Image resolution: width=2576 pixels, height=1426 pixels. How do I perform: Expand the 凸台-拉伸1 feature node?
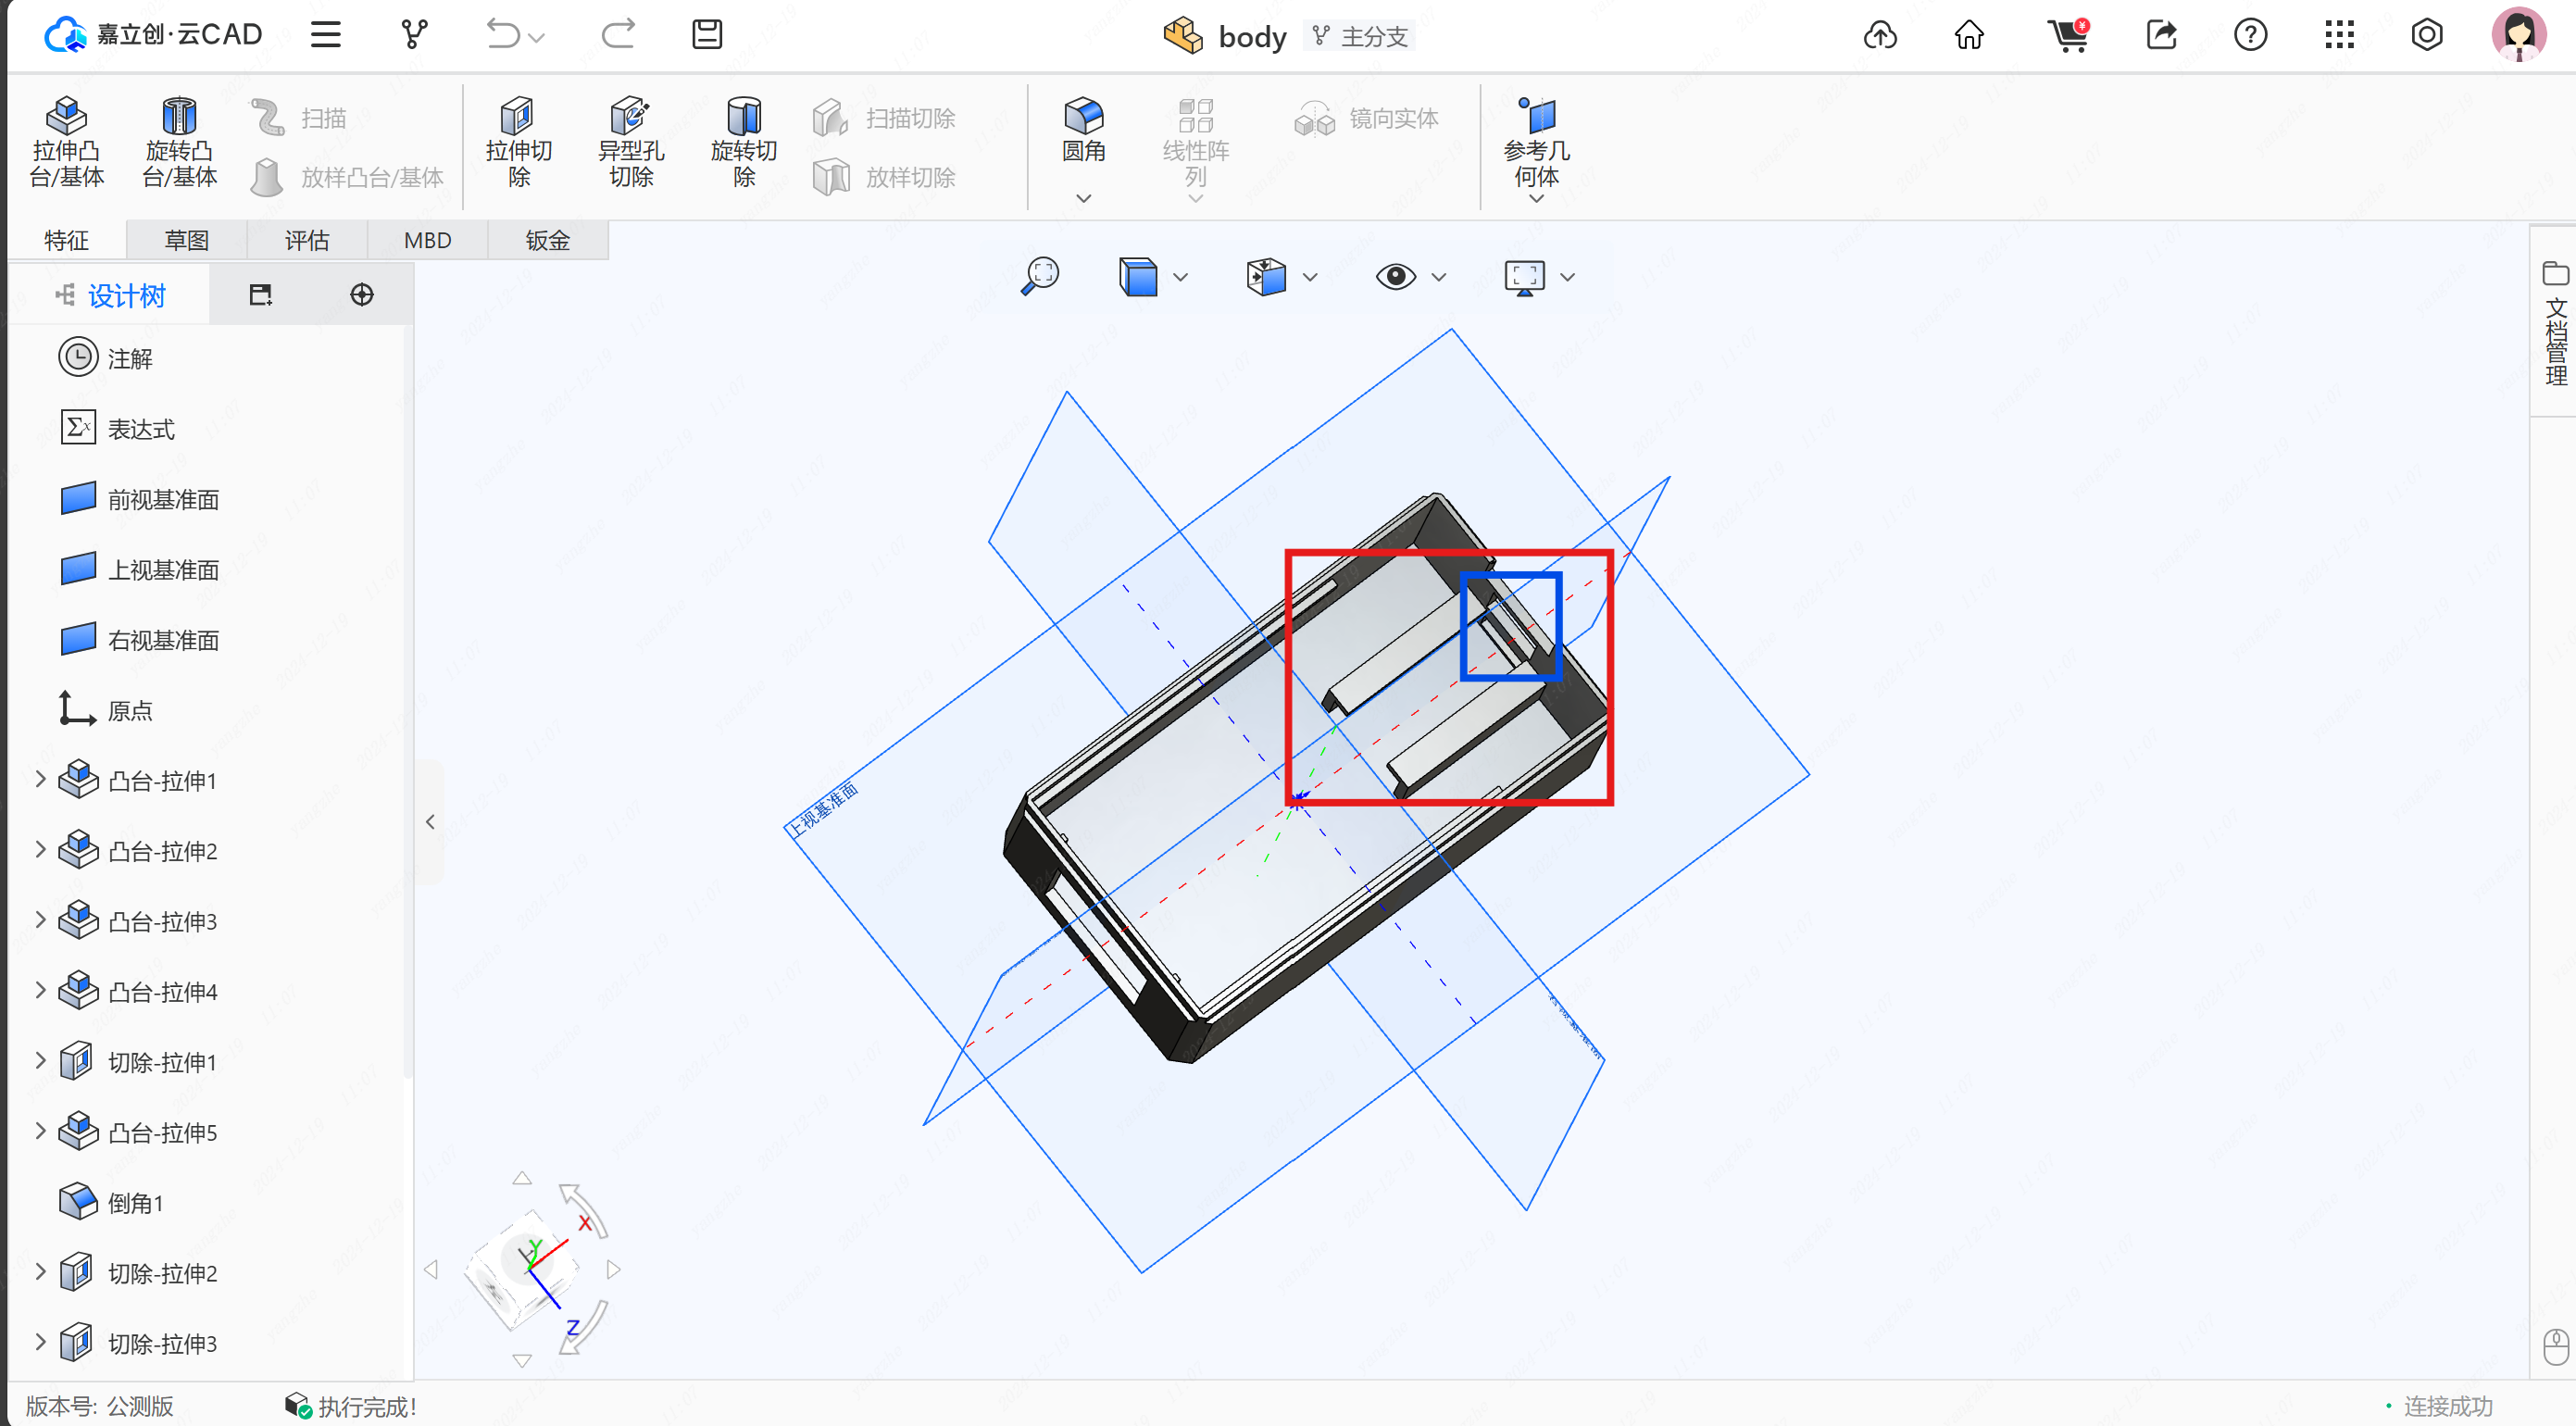click(x=40, y=779)
